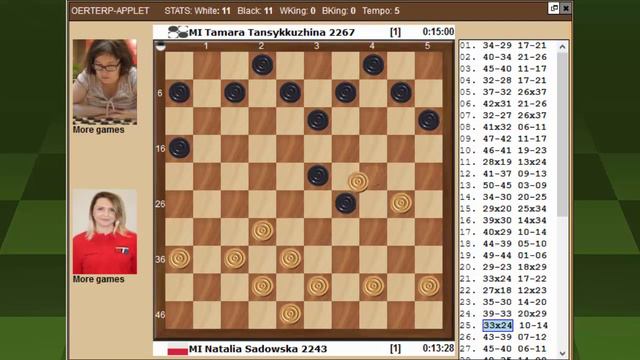Jump to black's move 12. 09-13
This screenshot has height=360, width=640.
tap(532, 173)
